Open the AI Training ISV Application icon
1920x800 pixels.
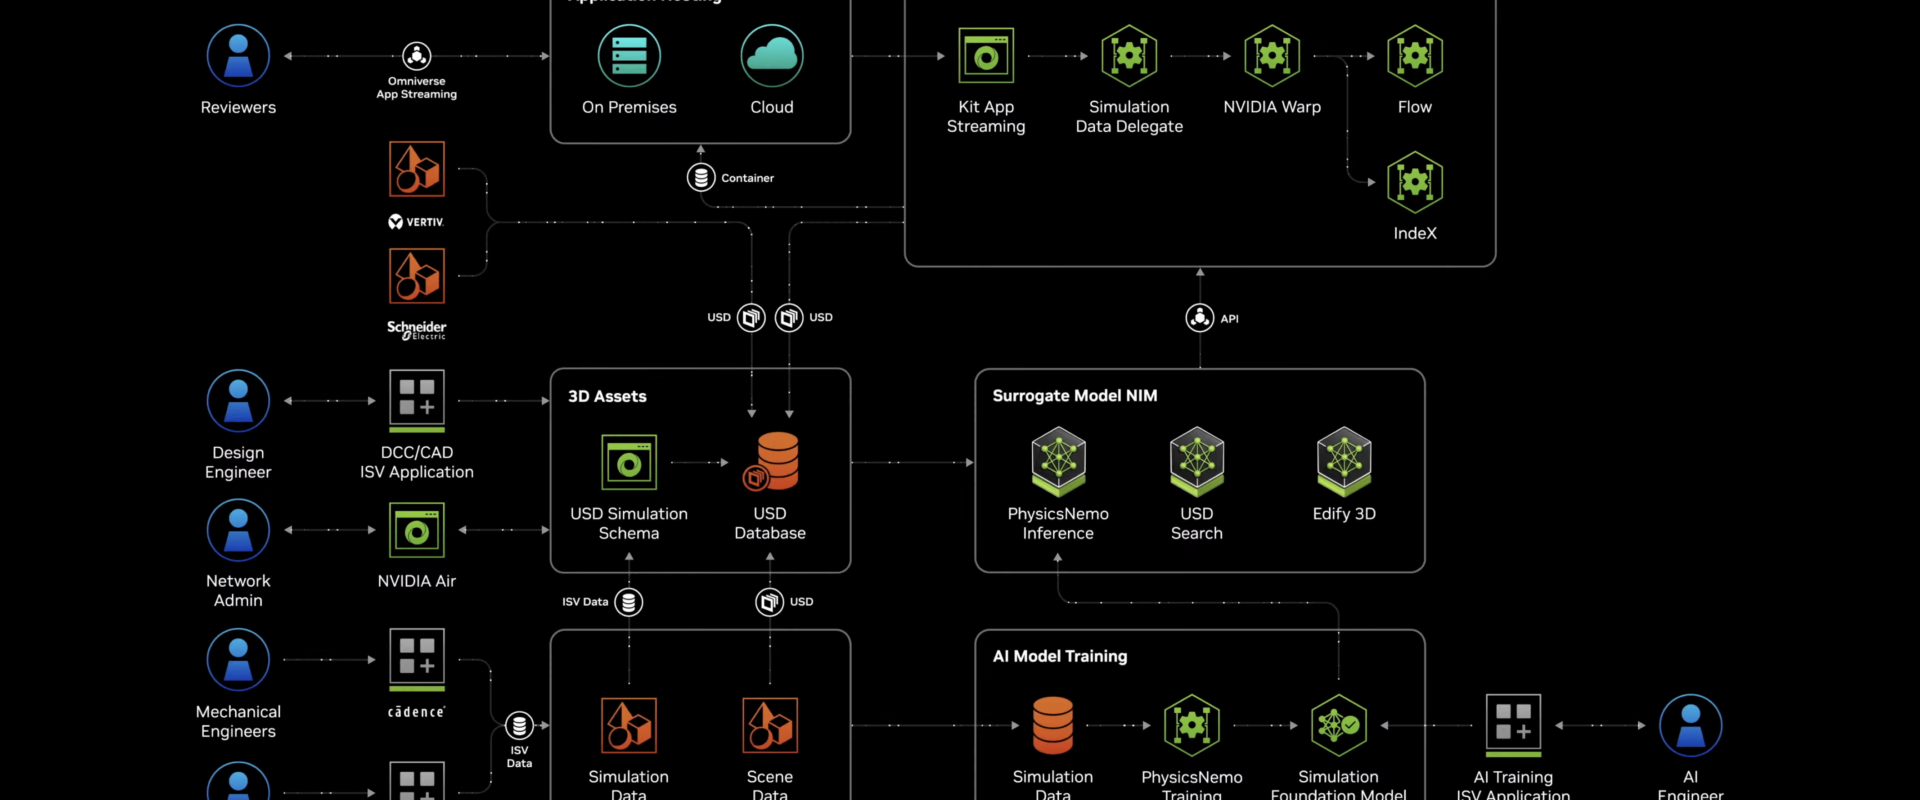(1513, 725)
